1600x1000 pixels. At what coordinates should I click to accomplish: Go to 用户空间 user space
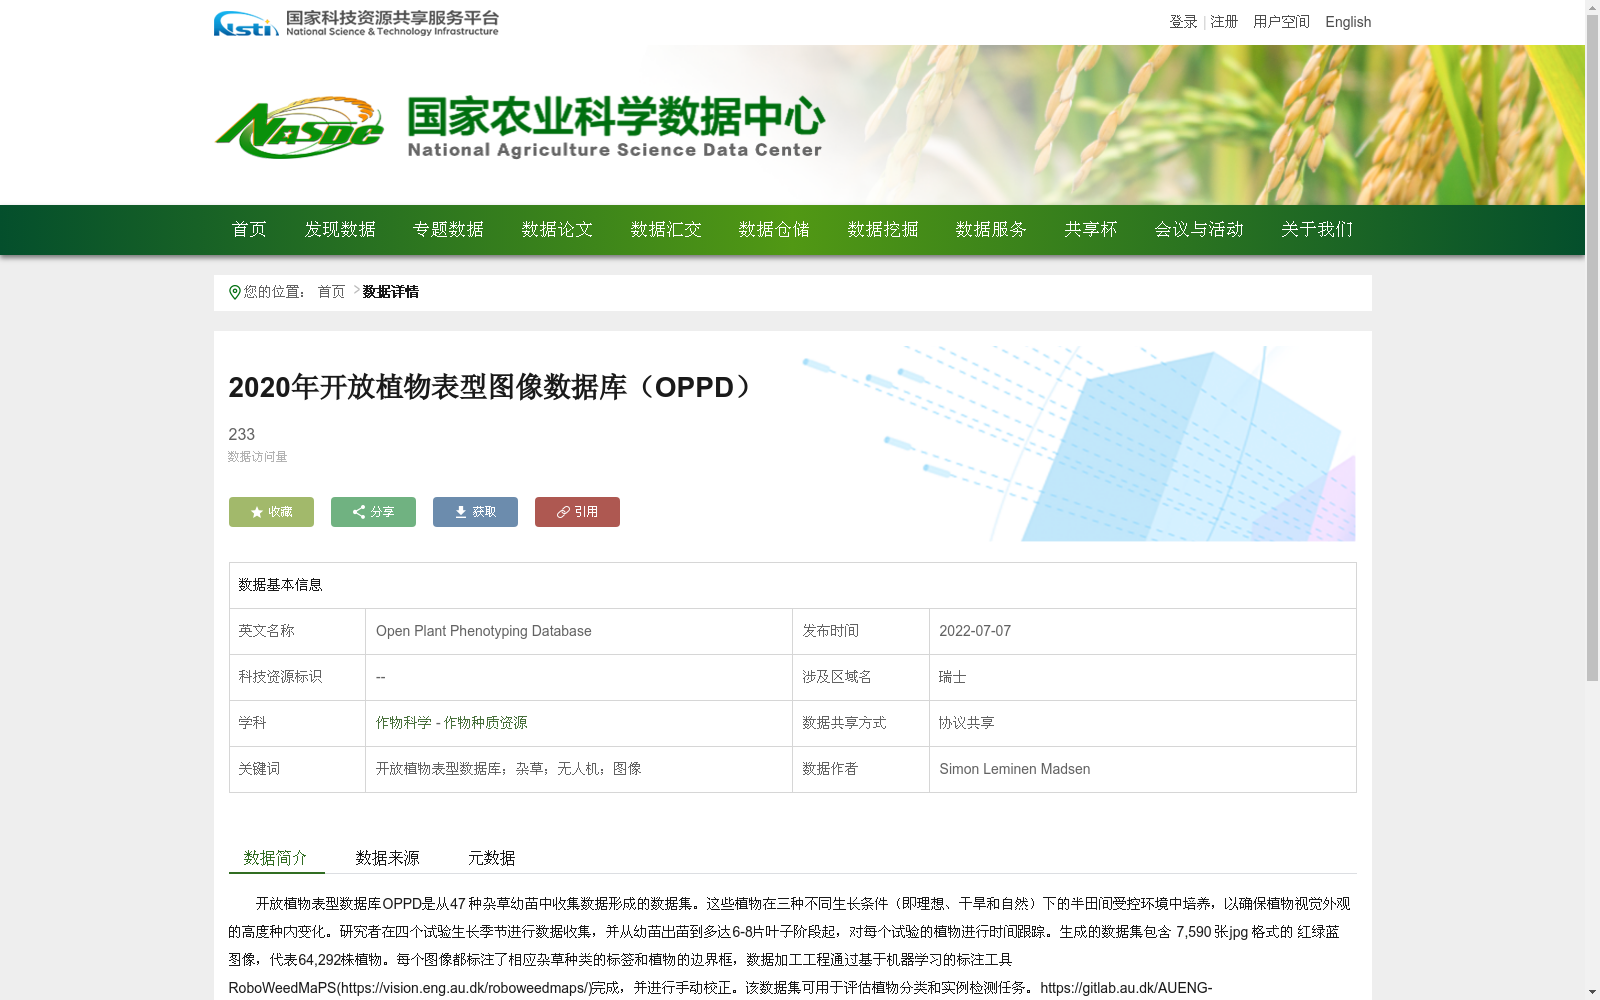coord(1281,22)
